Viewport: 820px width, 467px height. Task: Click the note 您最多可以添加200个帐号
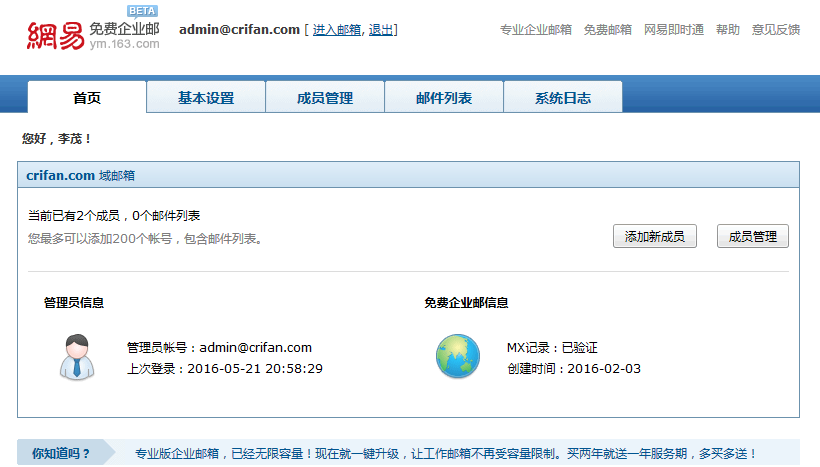145,239
